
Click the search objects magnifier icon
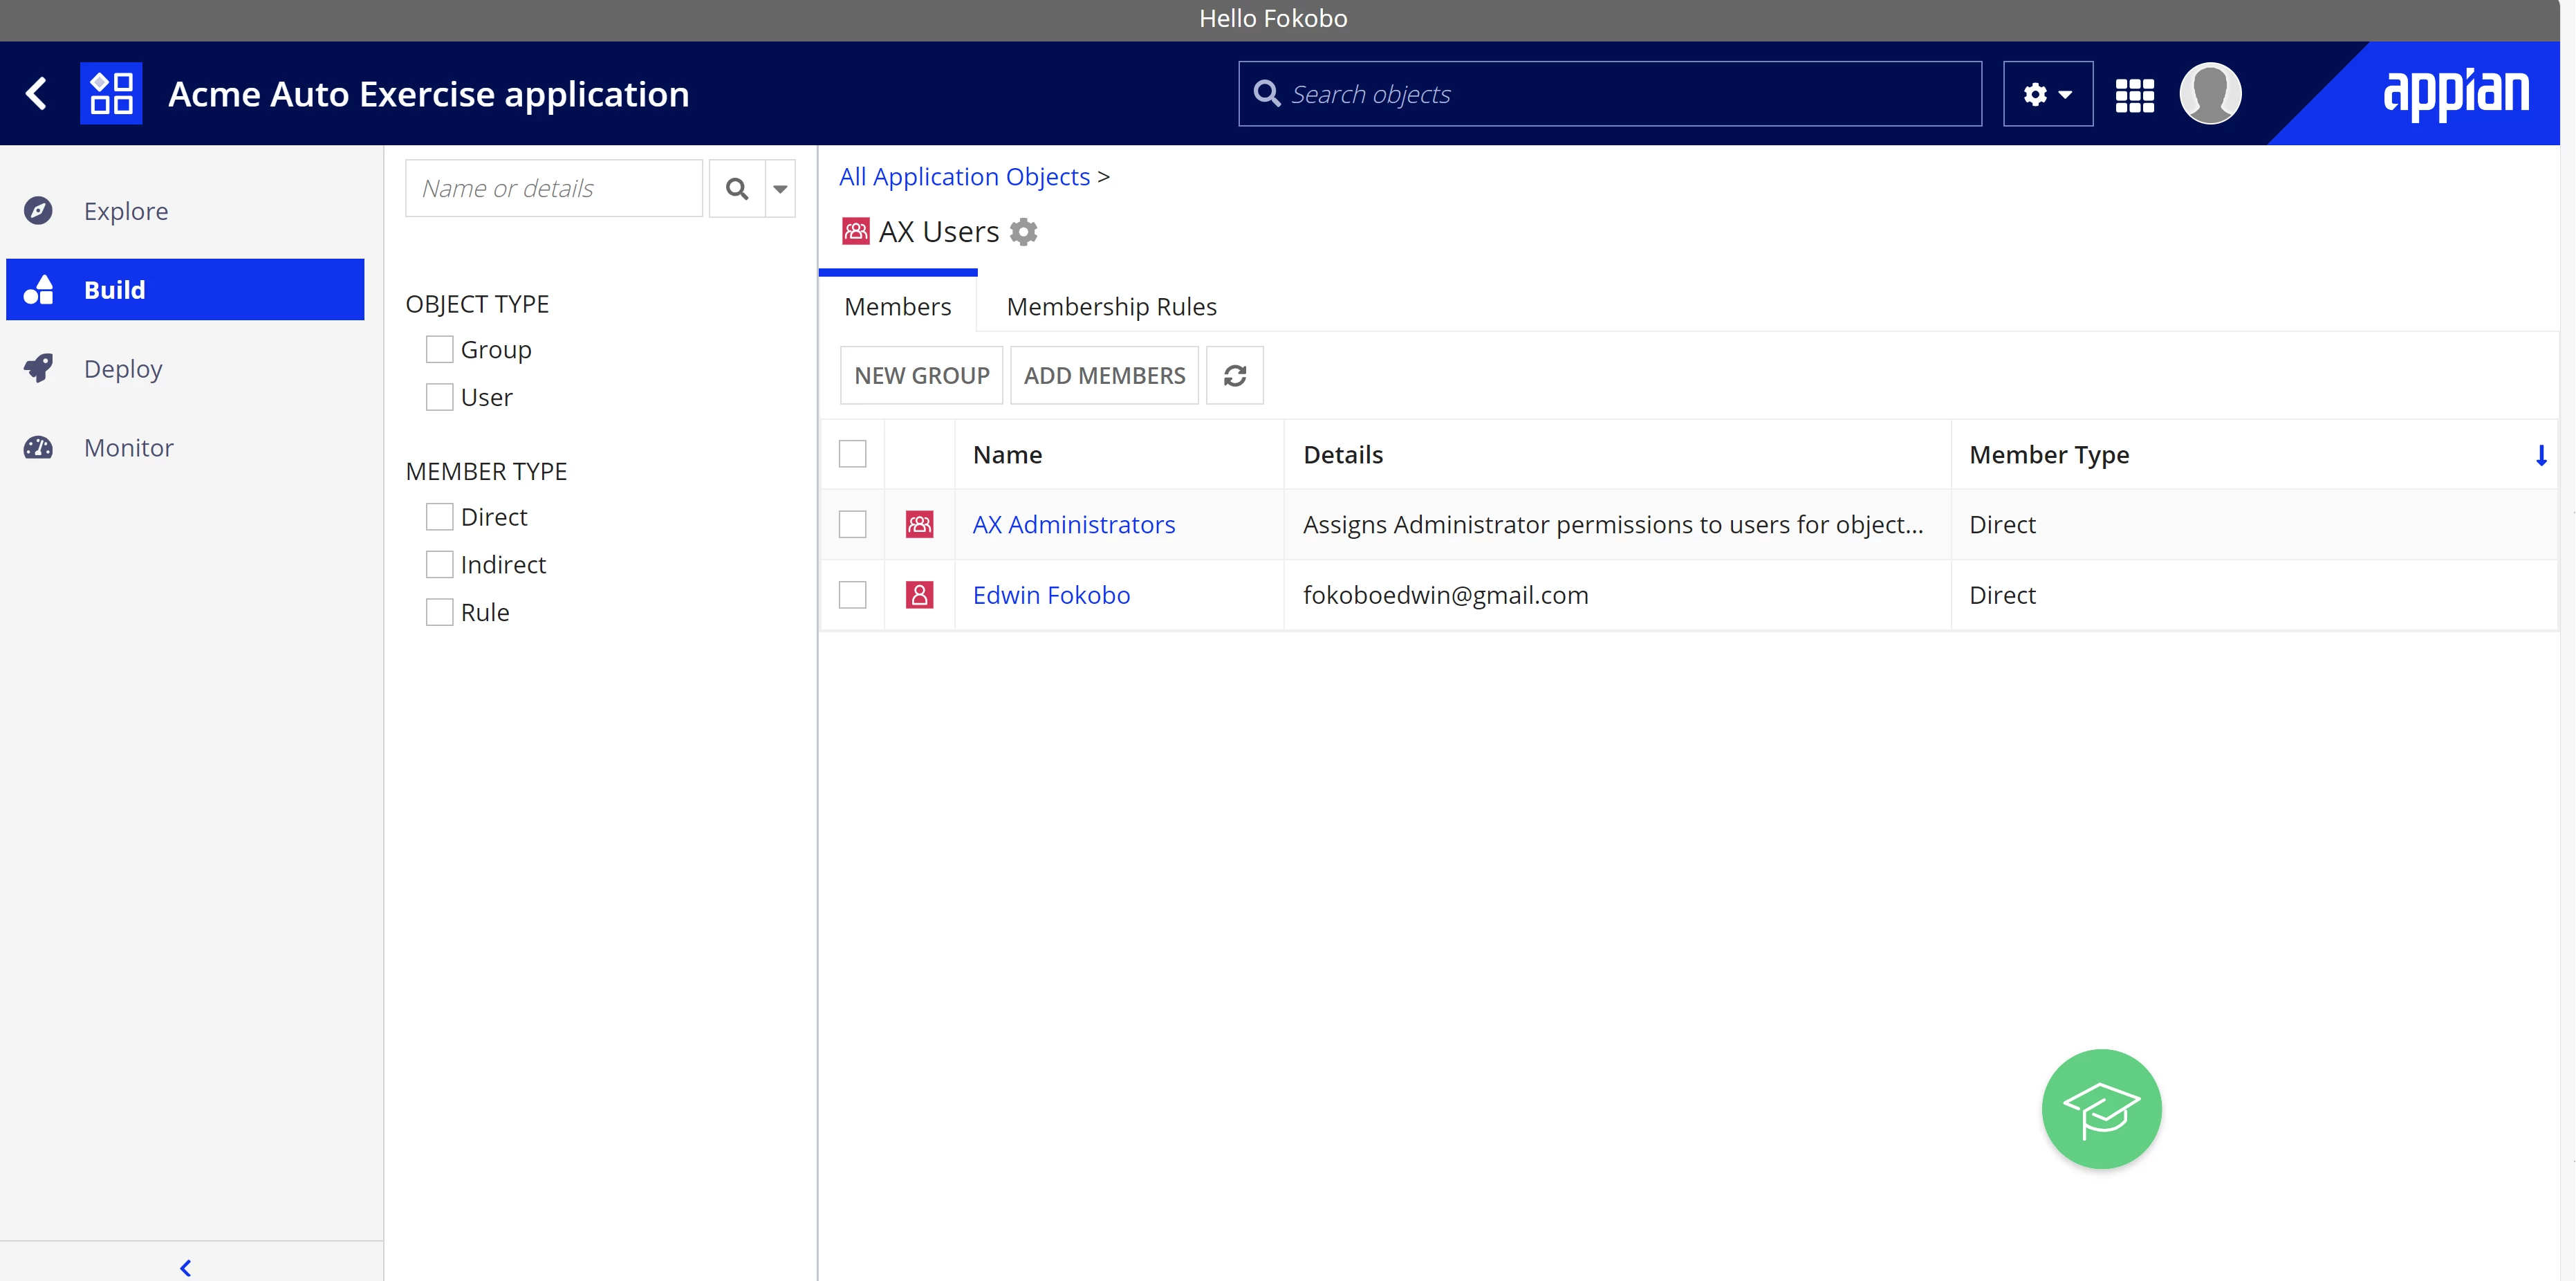click(1267, 93)
